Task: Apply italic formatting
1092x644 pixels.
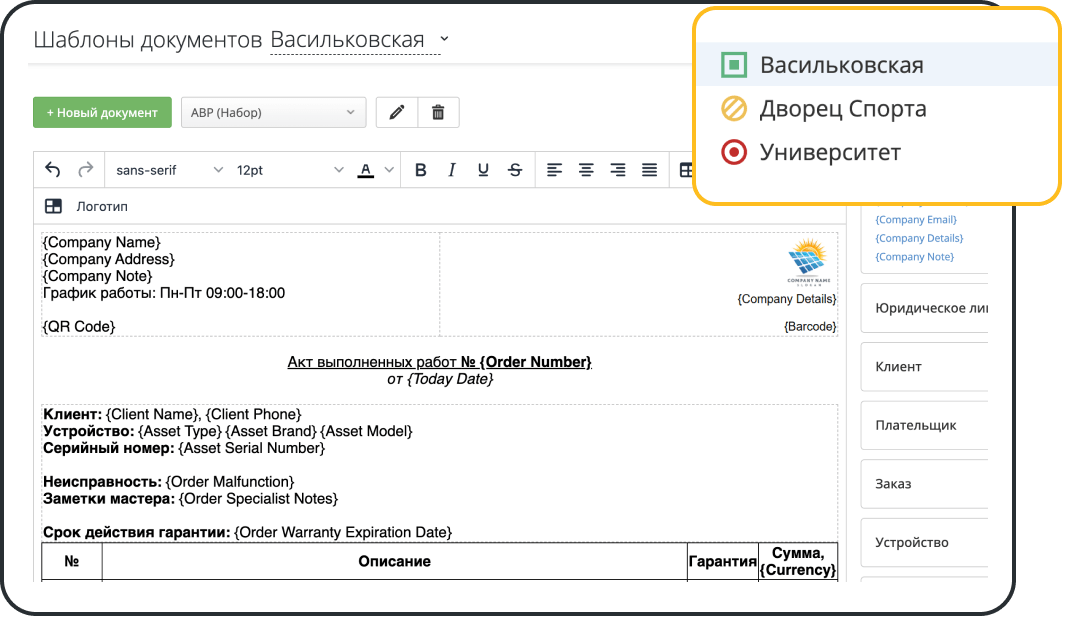Action: (452, 169)
